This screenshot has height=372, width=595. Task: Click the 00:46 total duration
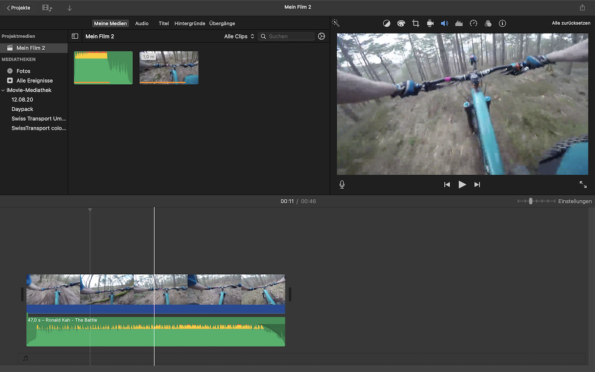point(309,201)
